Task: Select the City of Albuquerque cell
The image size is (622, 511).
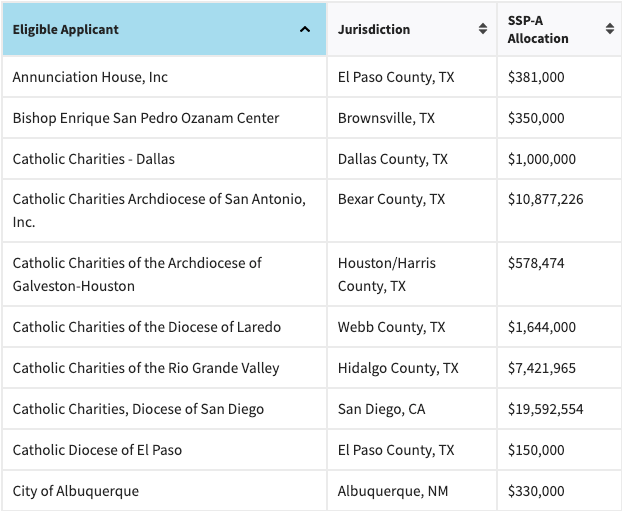Action: click(x=164, y=491)
